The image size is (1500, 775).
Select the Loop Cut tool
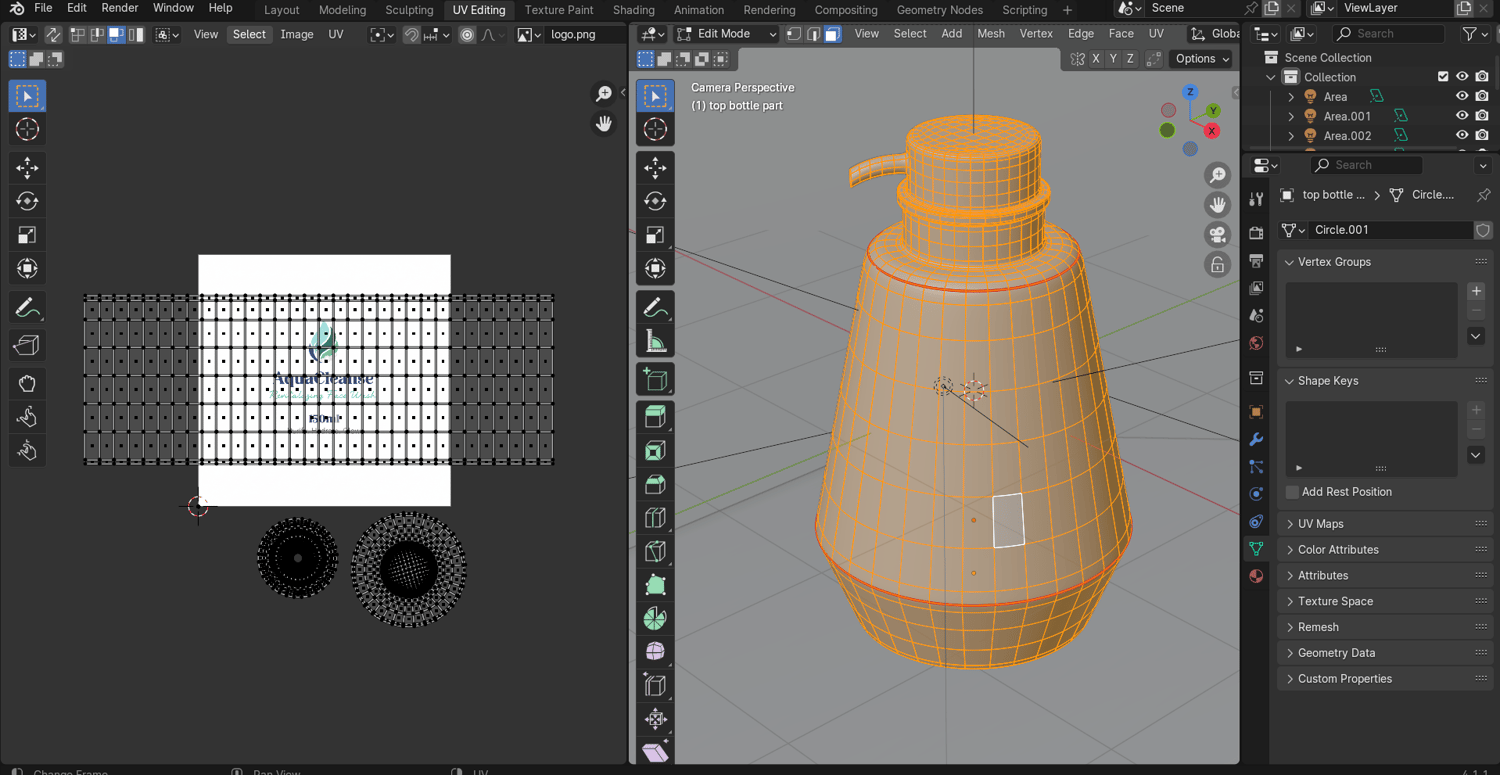(x=655, y=518)
